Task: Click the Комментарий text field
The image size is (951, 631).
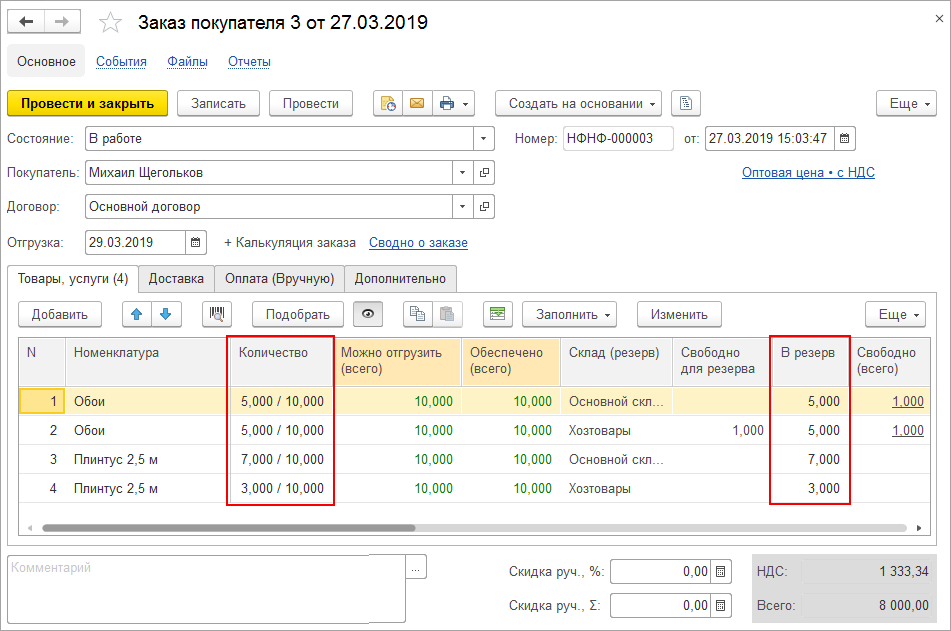Action: click(x=206, y=589)
